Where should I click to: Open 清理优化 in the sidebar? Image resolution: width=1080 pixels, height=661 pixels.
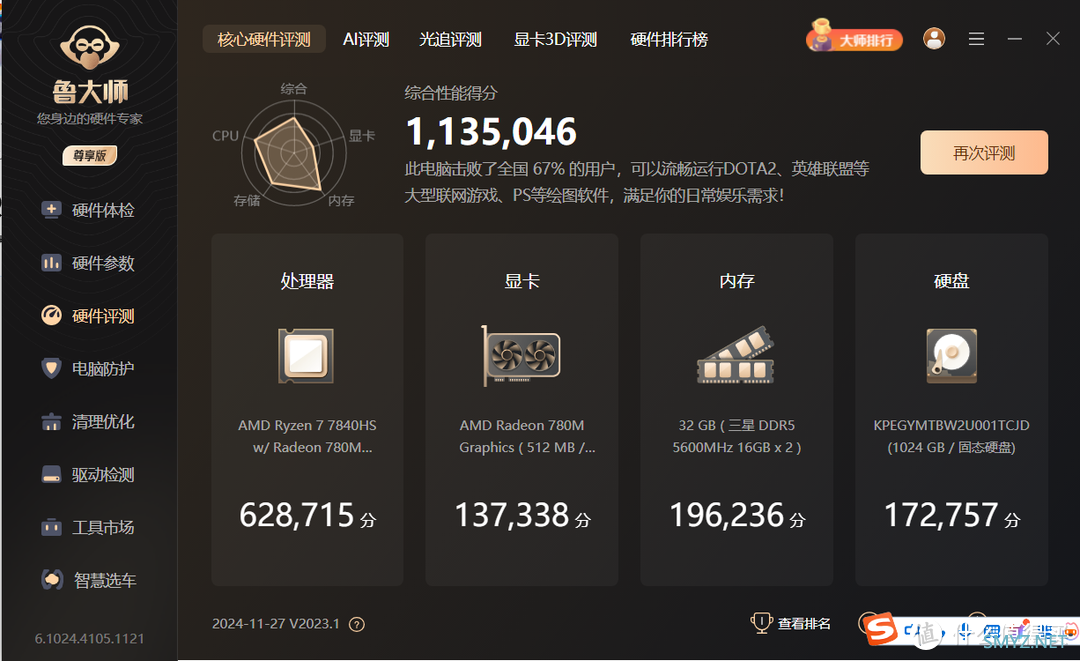[x=88, y=421]
